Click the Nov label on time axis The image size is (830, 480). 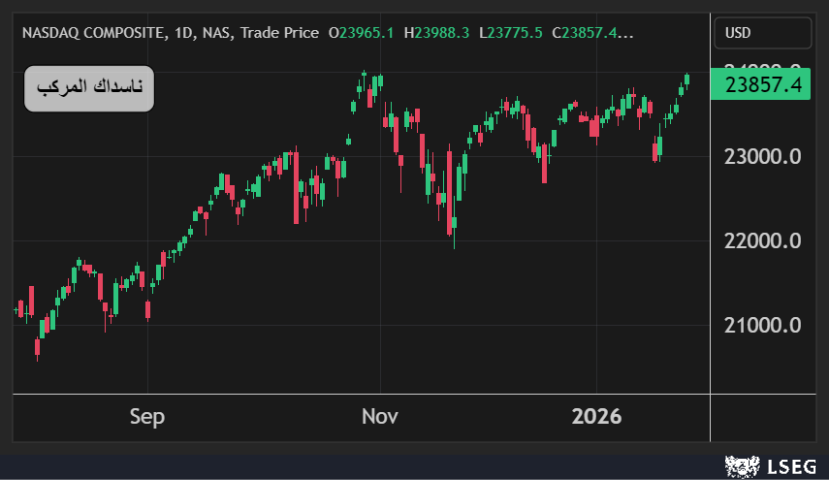tap(380, 416)
